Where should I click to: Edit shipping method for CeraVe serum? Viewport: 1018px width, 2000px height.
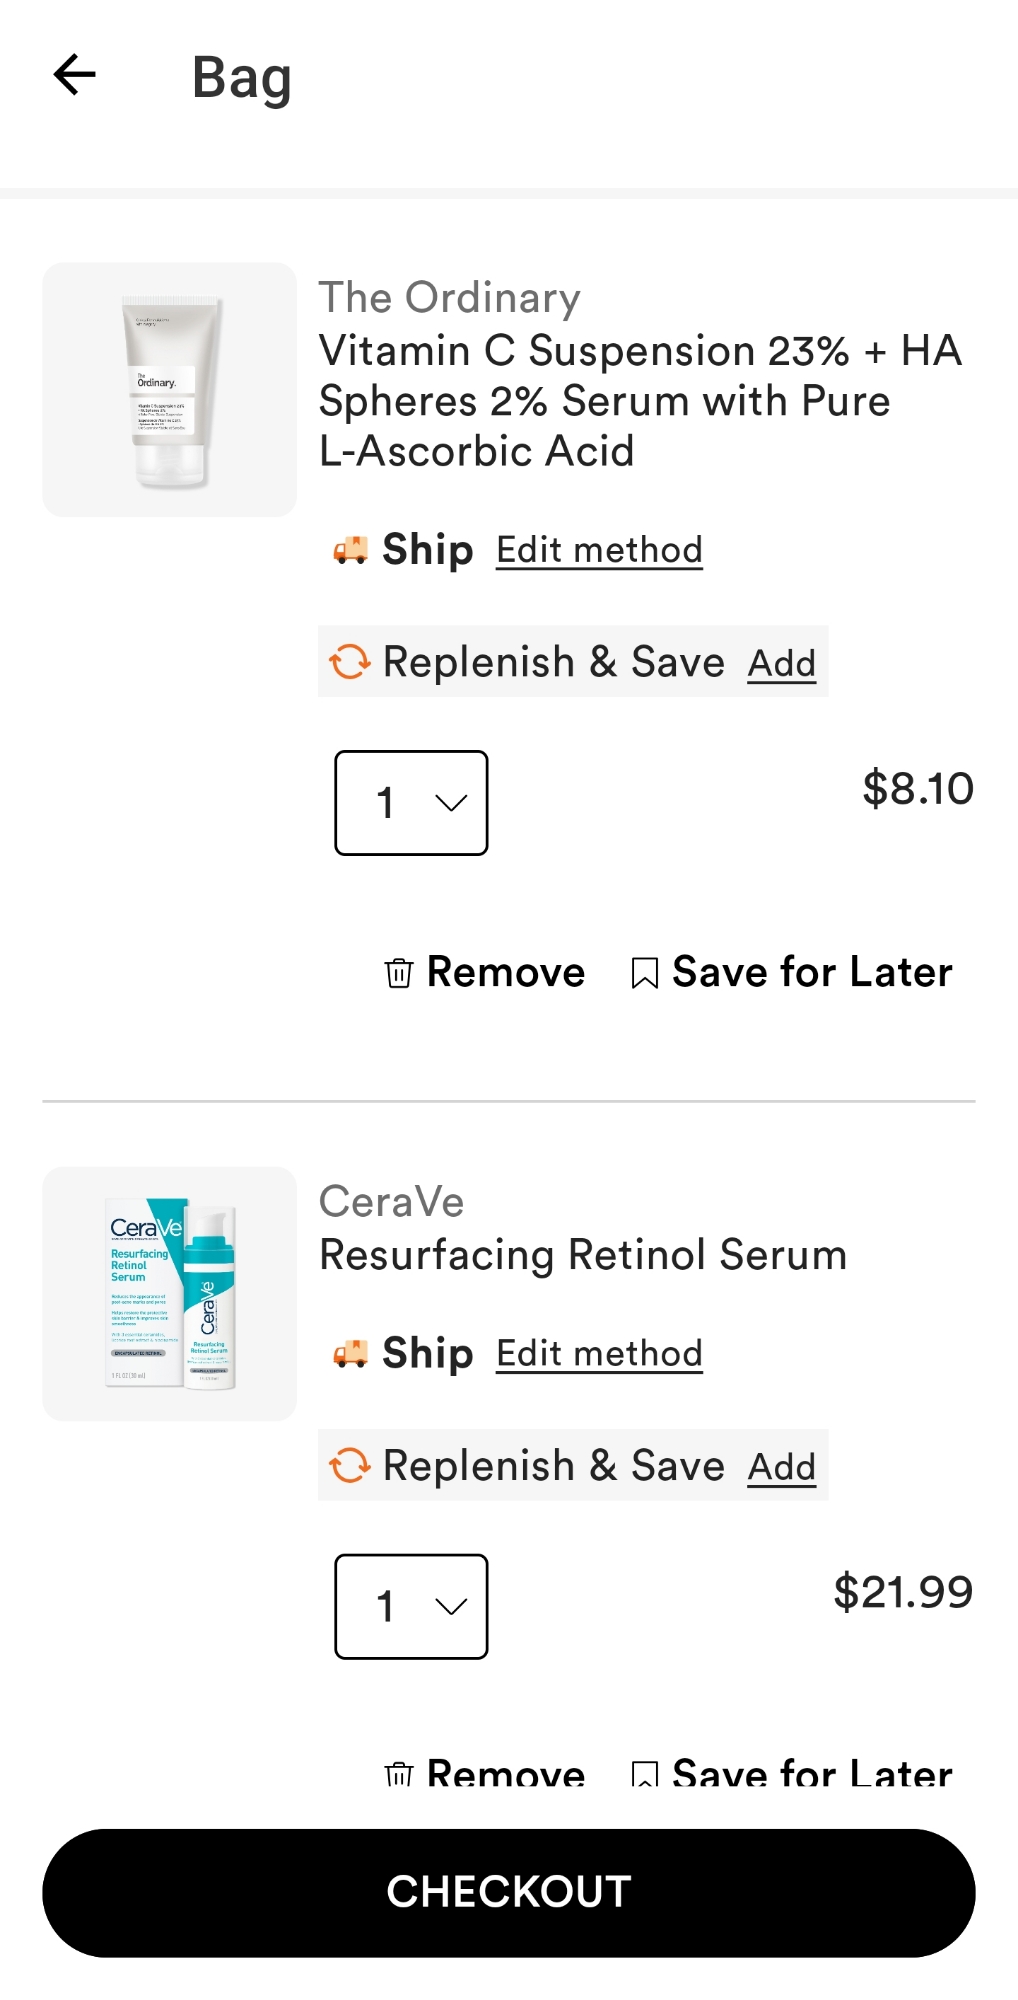pos(599,1354)
